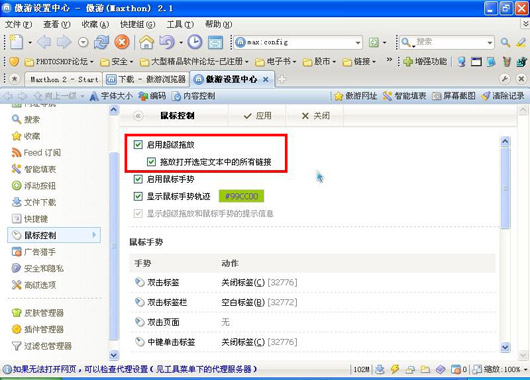Screen dimensions: 530x380
Task: Open the history clock icon
Action: 195,42
